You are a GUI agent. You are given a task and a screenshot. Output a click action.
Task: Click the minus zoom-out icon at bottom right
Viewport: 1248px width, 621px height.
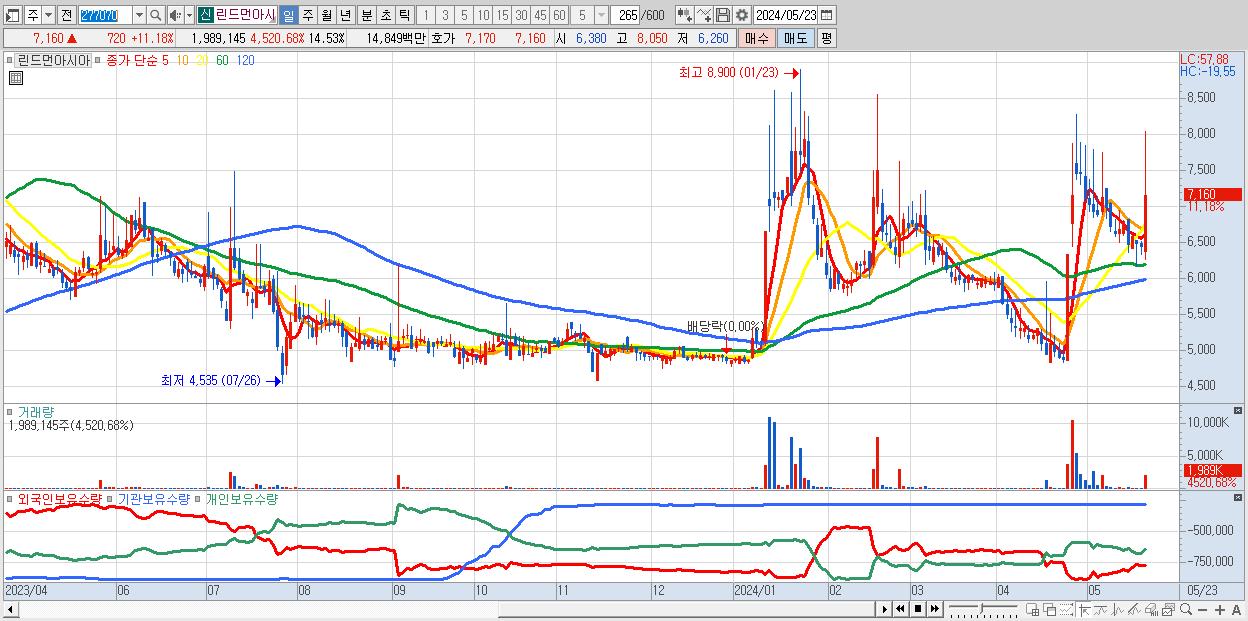(x=1202, y=610)
